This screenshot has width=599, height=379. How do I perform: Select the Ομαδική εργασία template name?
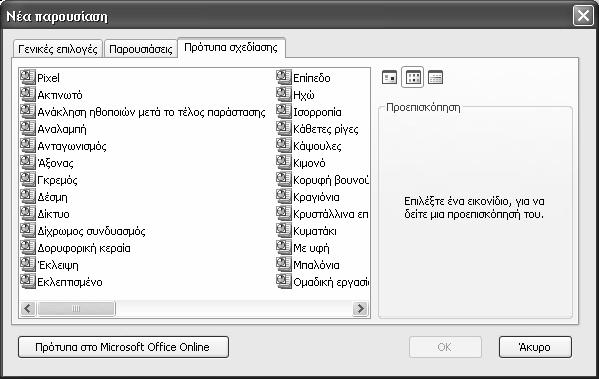coord(331,282)
